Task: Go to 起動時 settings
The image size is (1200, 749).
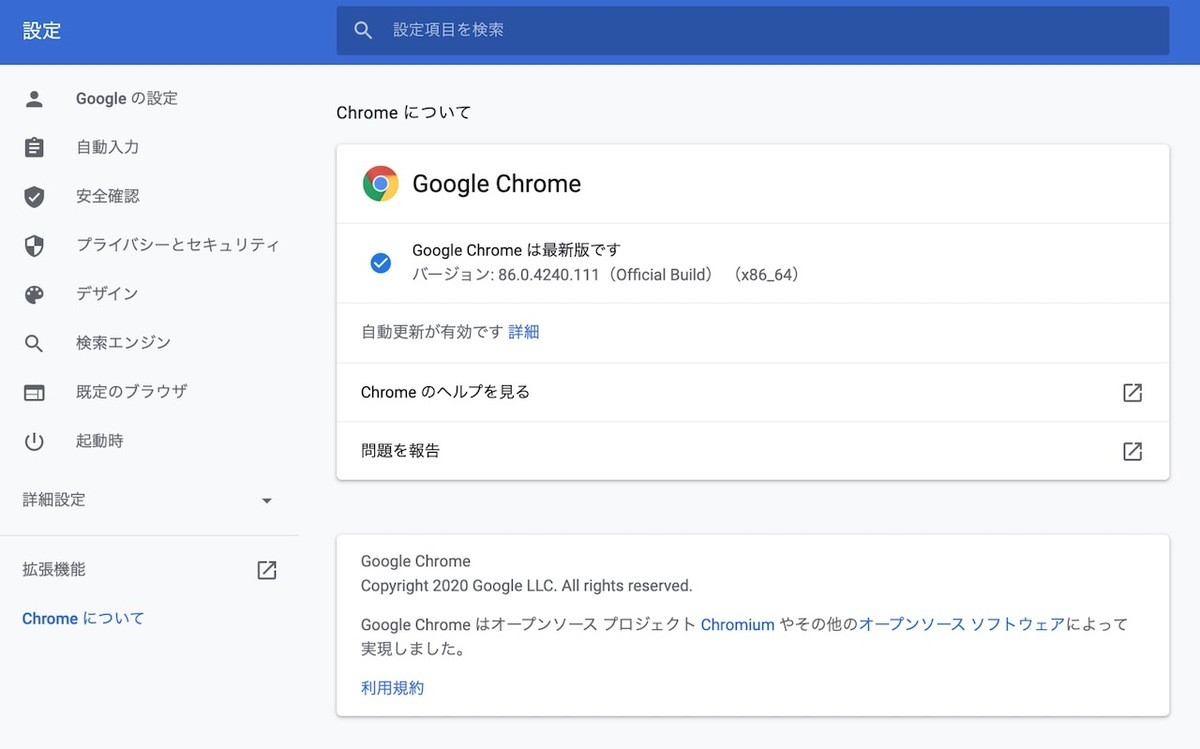Action: pos(100,441)
